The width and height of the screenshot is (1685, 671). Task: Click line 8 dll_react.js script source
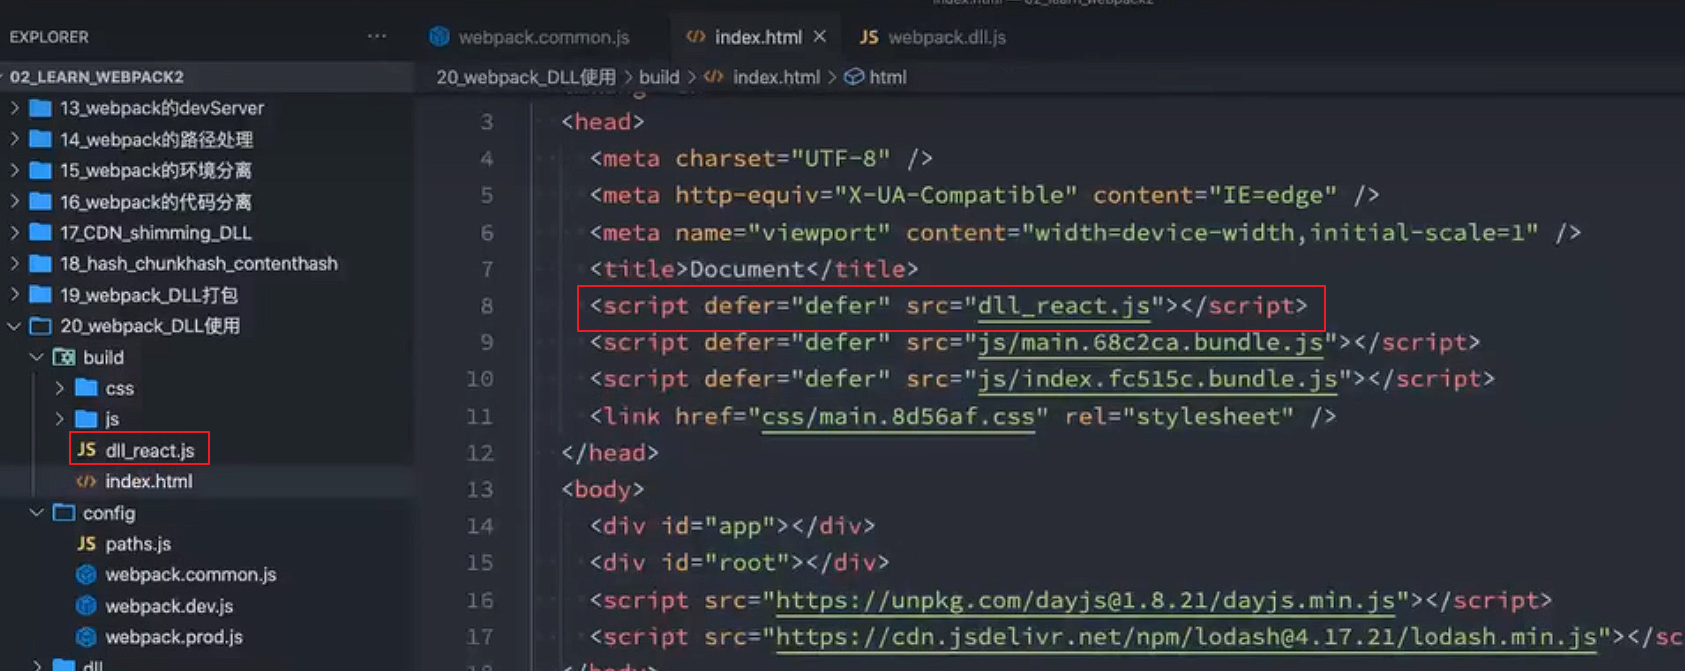(x=1063, y=306)
